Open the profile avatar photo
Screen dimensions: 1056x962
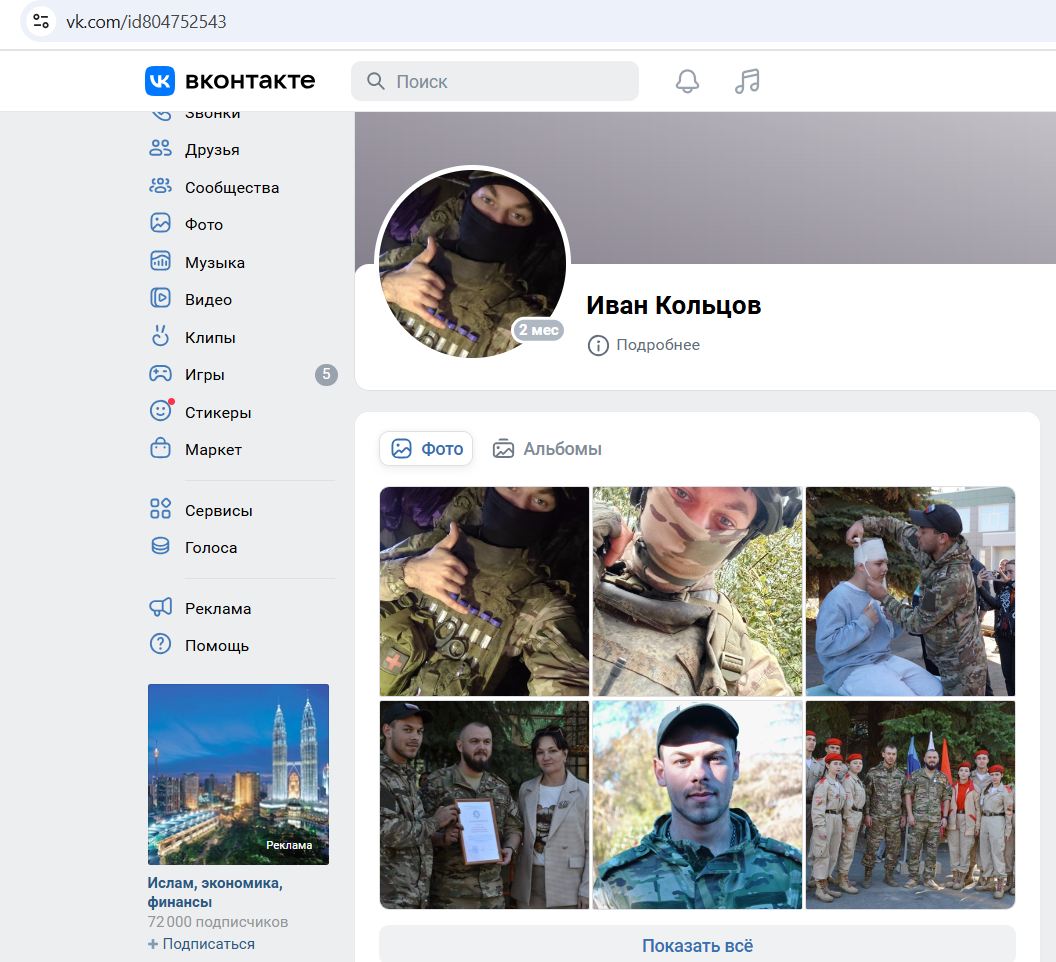click(472, 263)
